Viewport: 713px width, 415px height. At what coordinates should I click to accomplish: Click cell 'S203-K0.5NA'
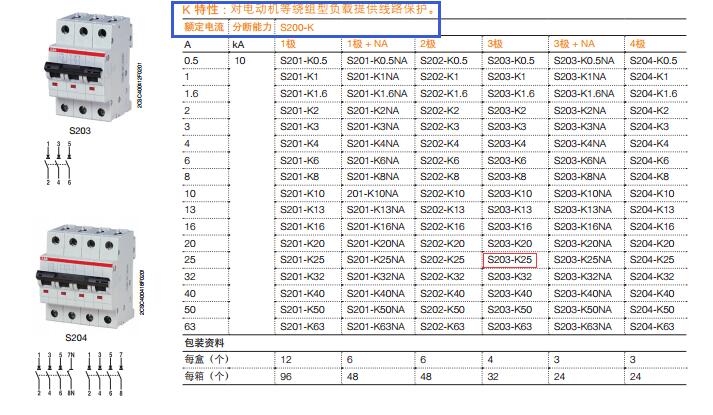tap(584, 60)
